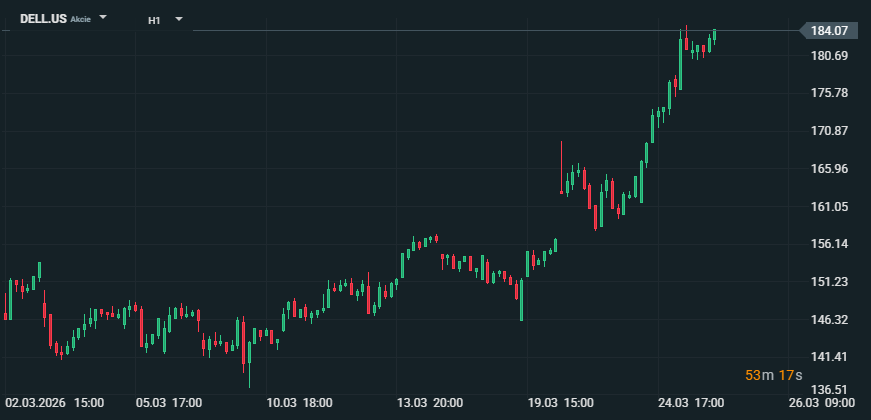
Task: Select the 24.03 17:00 time marker
Action: (x=691, y=403)
